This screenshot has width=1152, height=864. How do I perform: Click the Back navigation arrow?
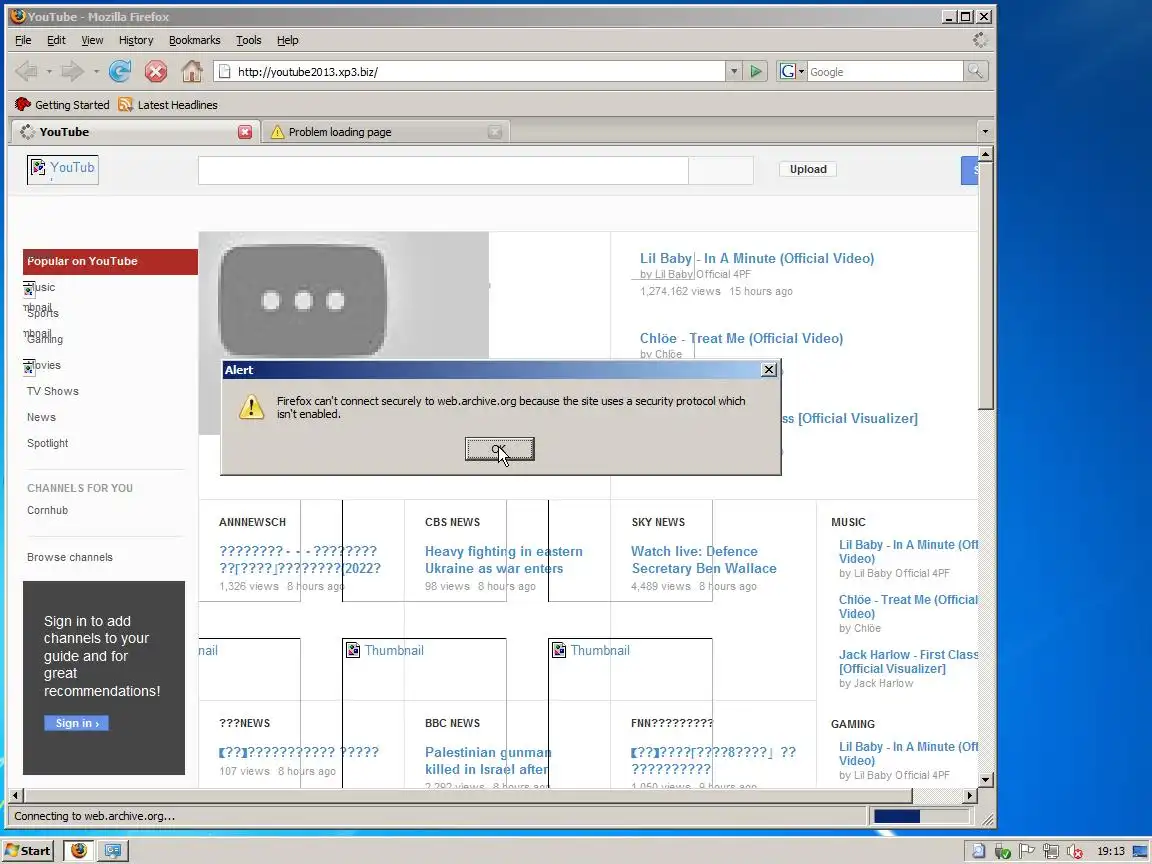26,71
